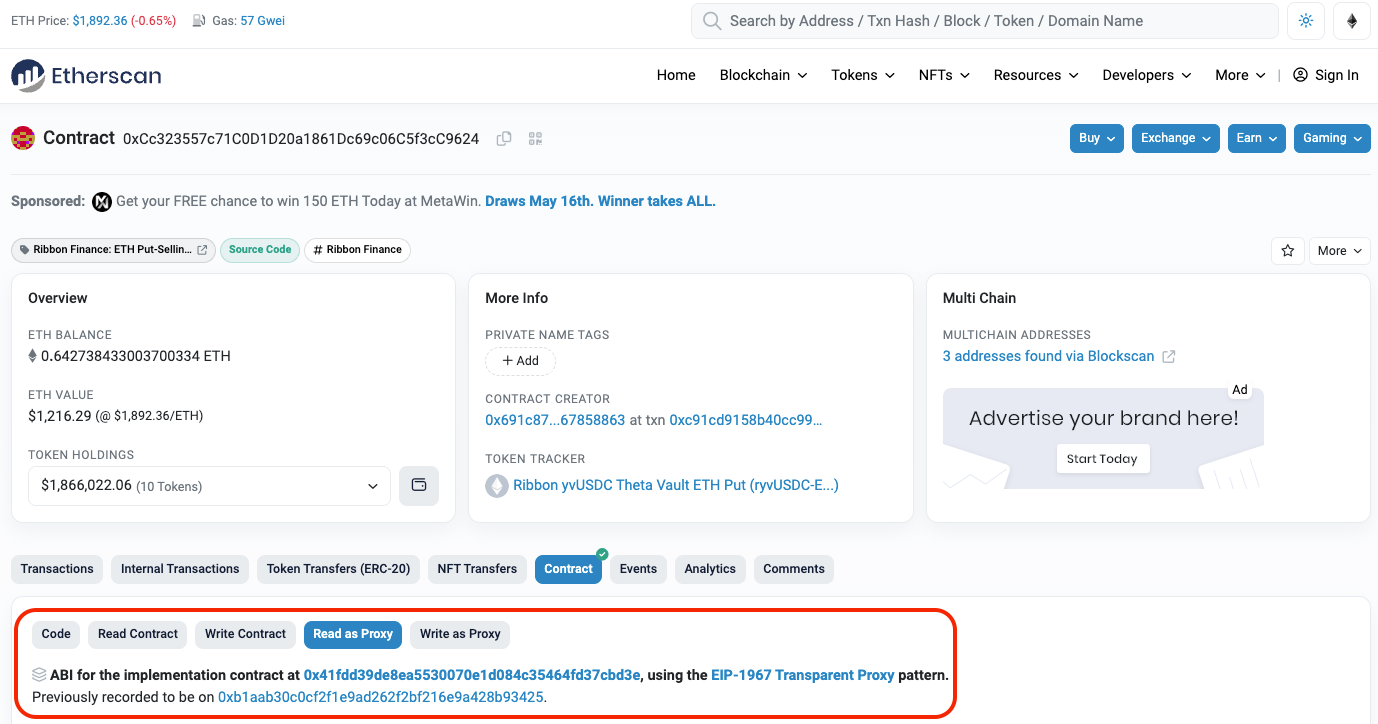This screenshot has height=724, width=1378.
Task: Copy the contract address with the copy icon
Action: pyautogui.click(x=505, y=139)
